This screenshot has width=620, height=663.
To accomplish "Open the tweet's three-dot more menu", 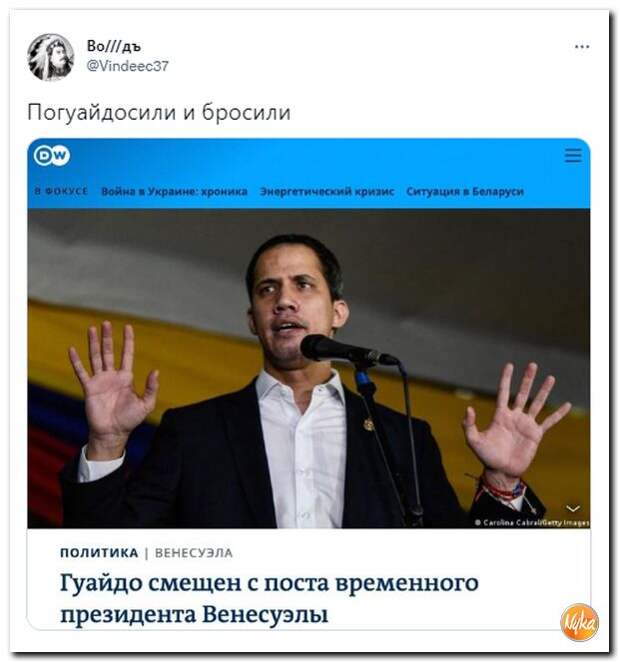I will click(x=582, y=47).
